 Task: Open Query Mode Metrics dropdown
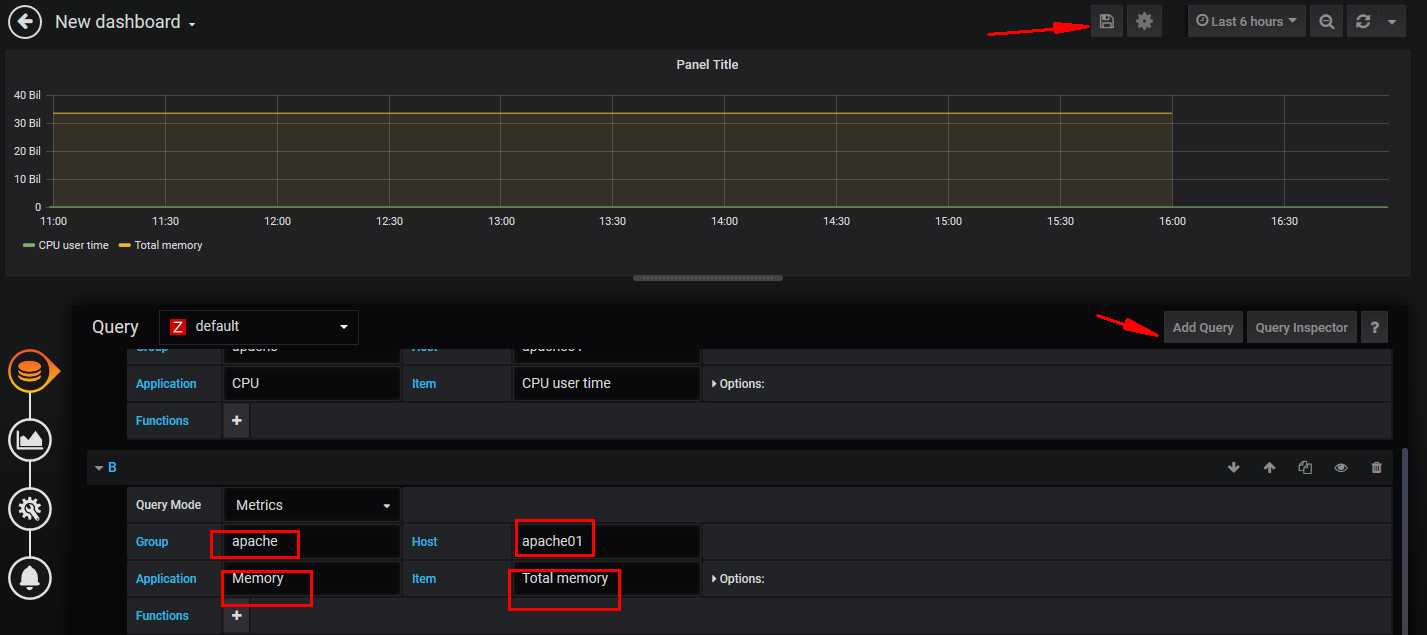[x=311, y=505]
